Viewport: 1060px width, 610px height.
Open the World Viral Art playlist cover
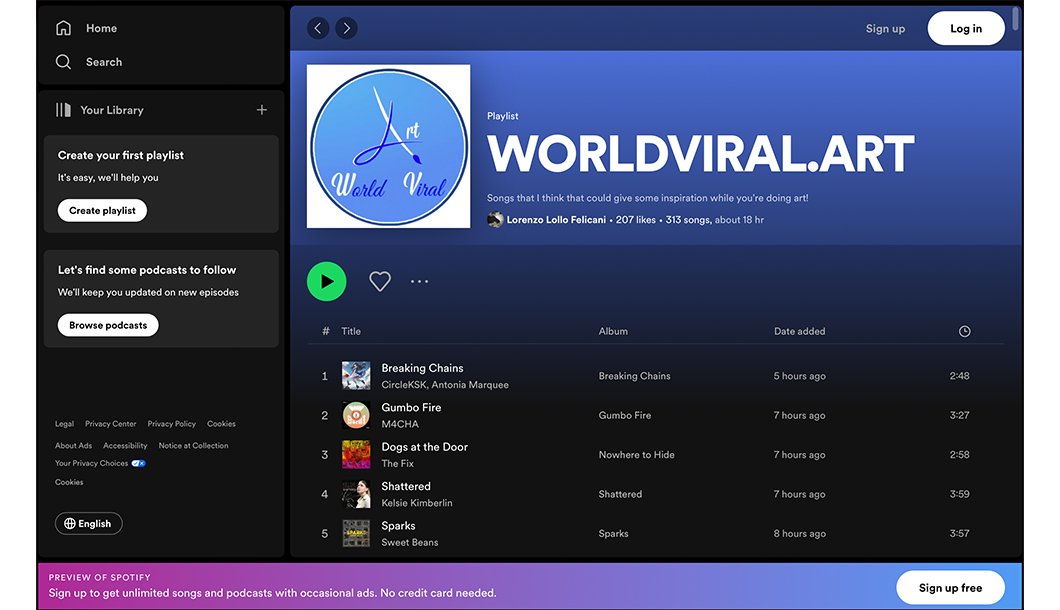[x=389, y=146]
